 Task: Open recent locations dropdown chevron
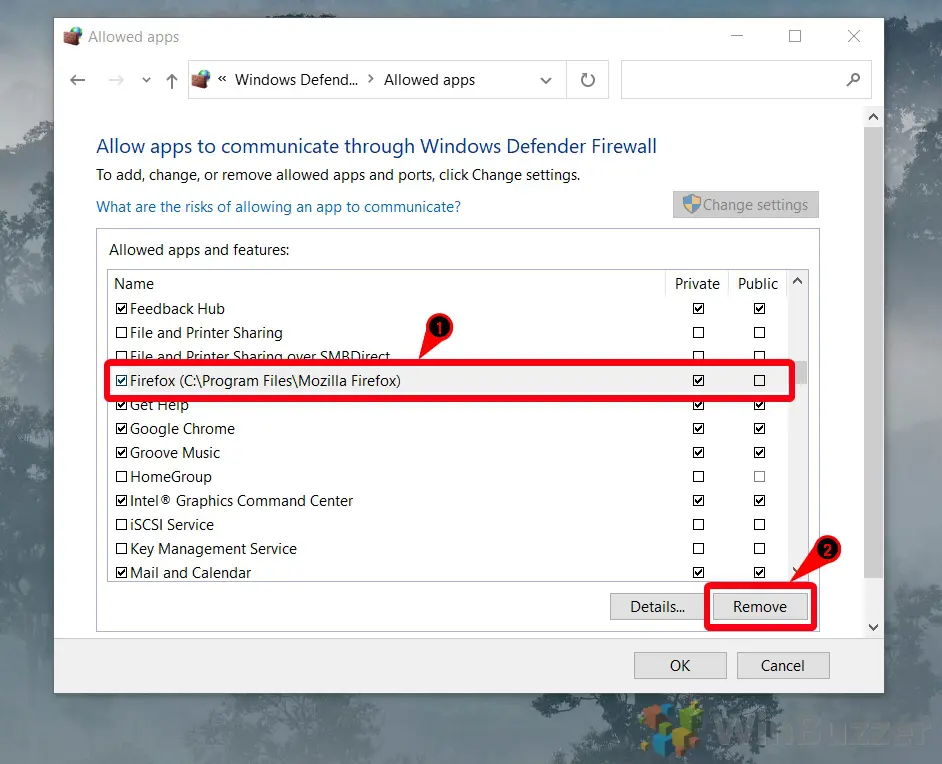[x=146, y=80]
